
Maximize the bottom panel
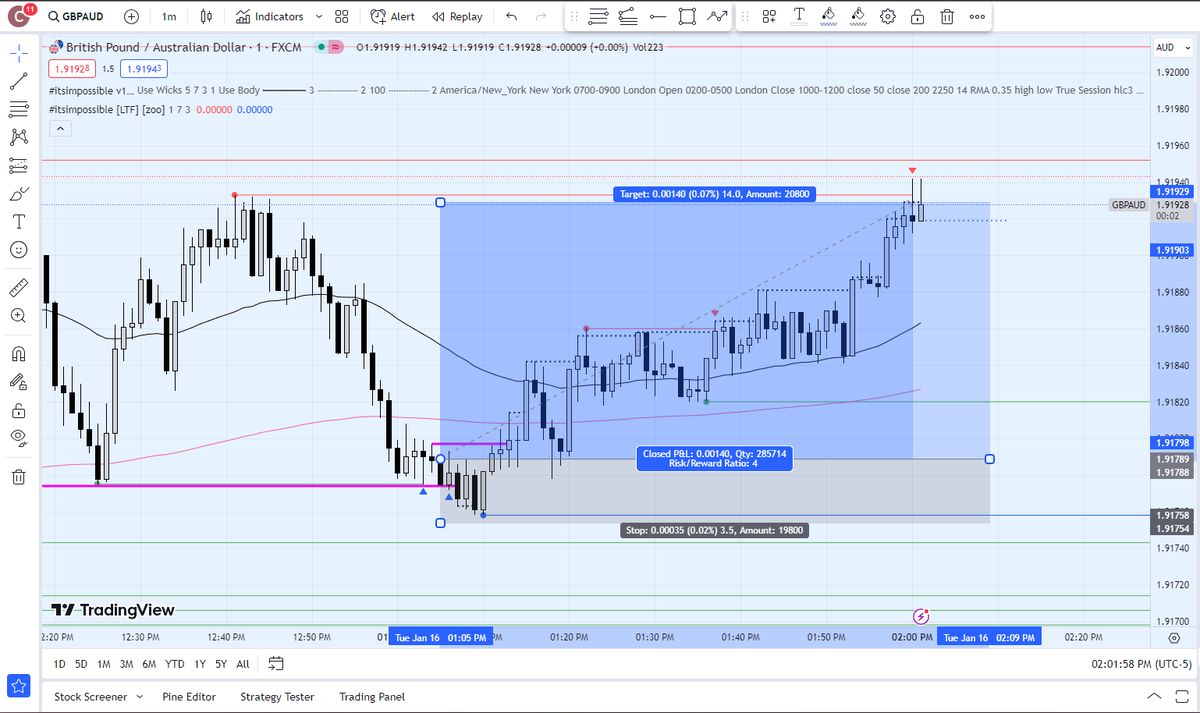(x=1181, y=696)
